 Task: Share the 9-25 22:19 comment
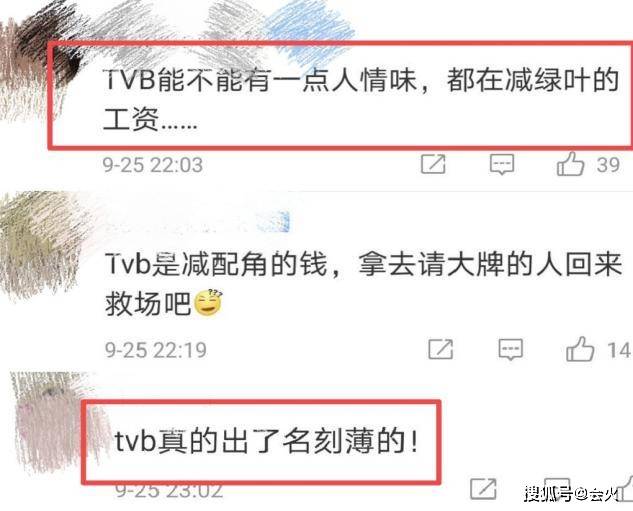[x=440, y=349]
